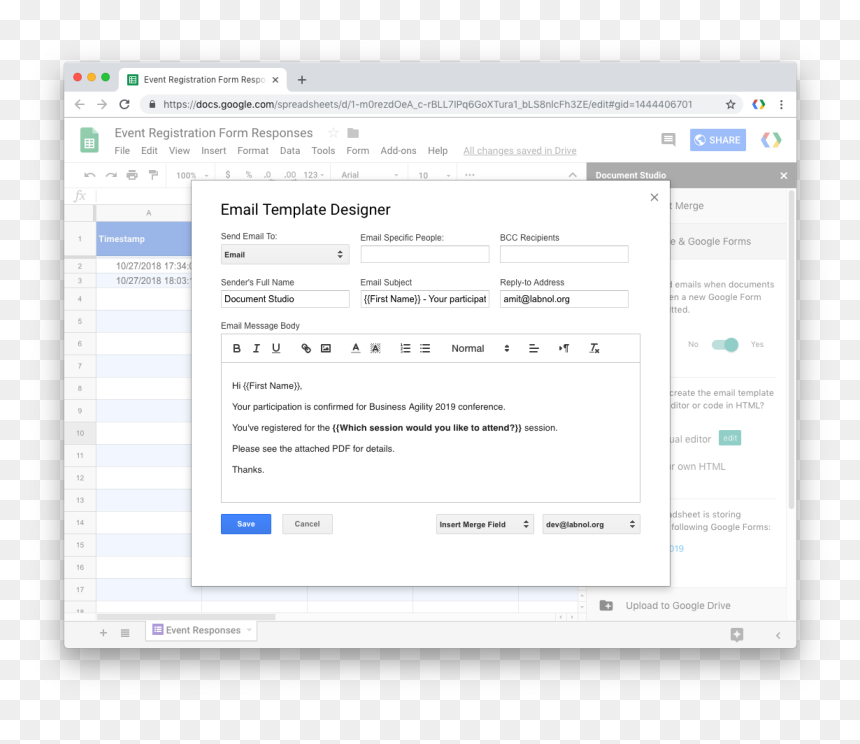Add a new sheet with plus icon
The height and width of the screenshot is (744, 860).
[x=103, y=633]
